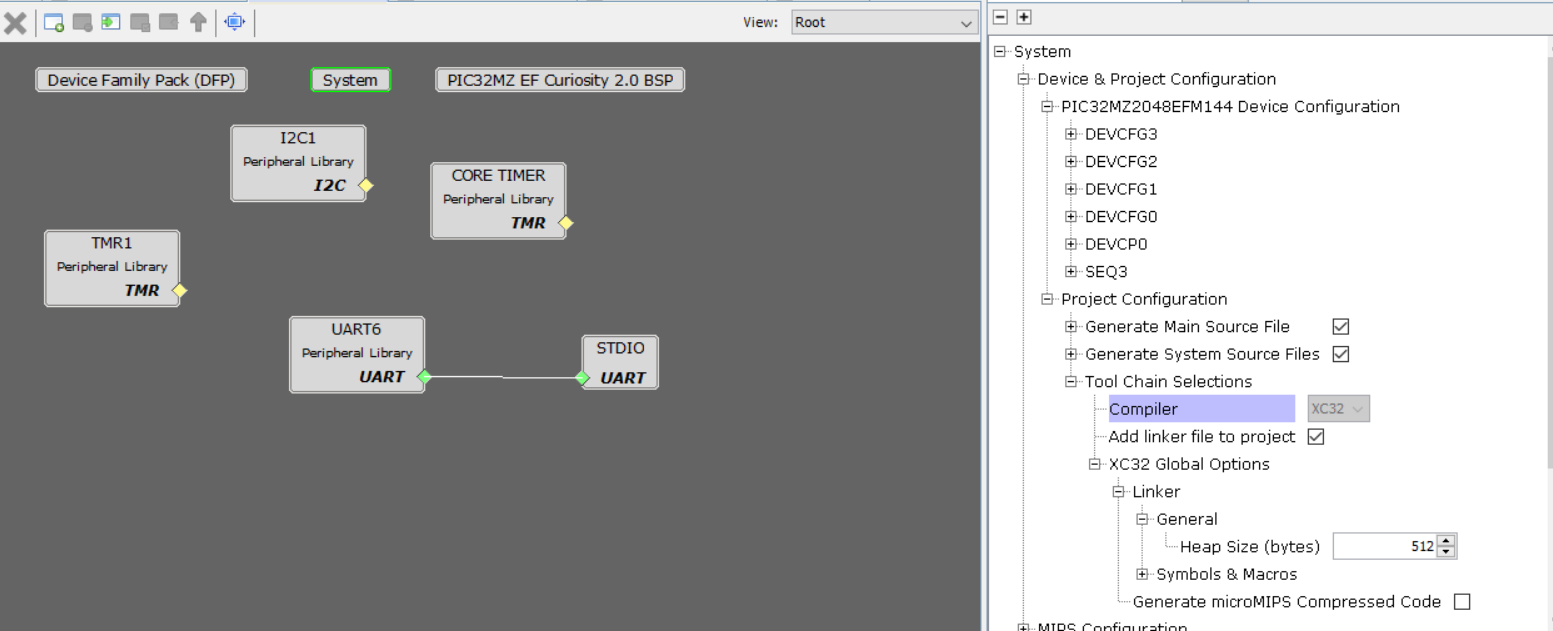Select the TMR1 Peripheral Library block
This screenshot has height=631, width=1553.
point(112,268)
